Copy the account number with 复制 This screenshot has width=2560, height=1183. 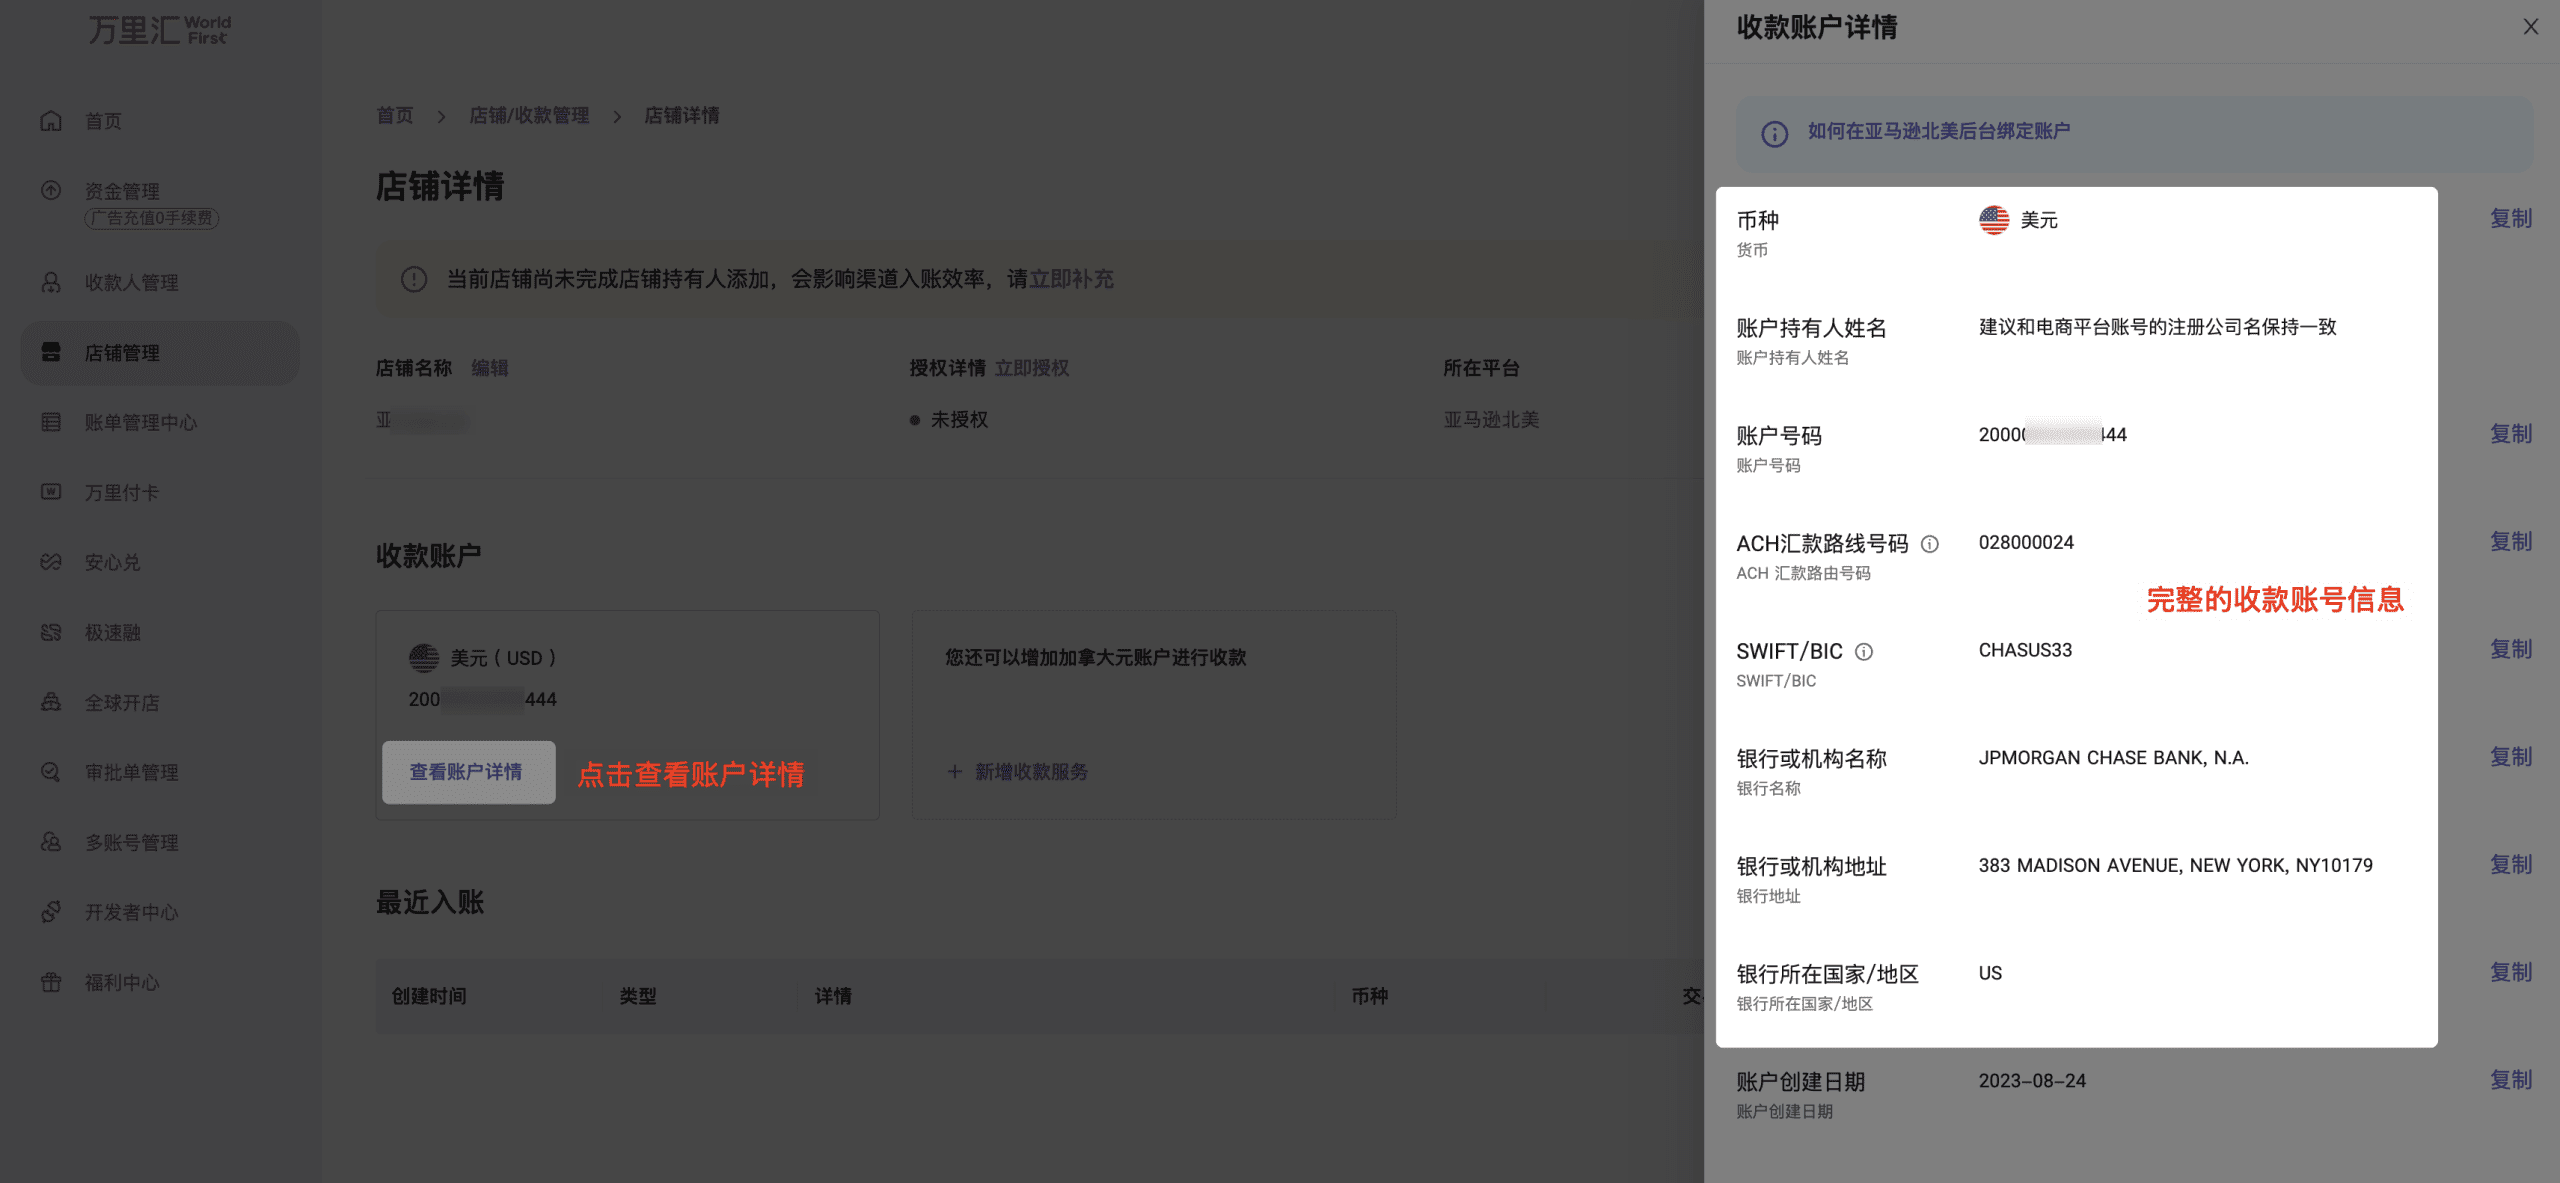tap(2510, 434)
